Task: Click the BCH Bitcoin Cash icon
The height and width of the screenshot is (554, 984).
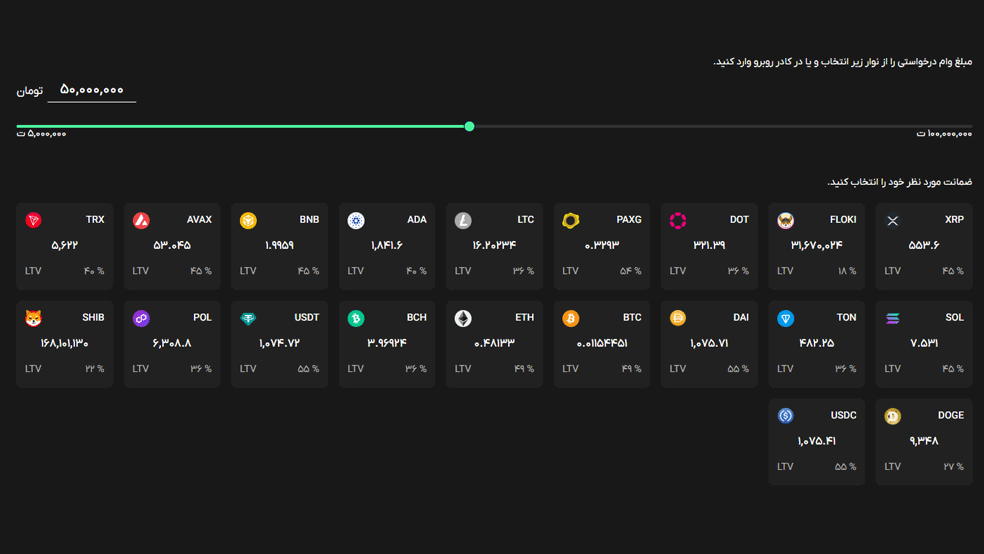Action: pos(356,318)
